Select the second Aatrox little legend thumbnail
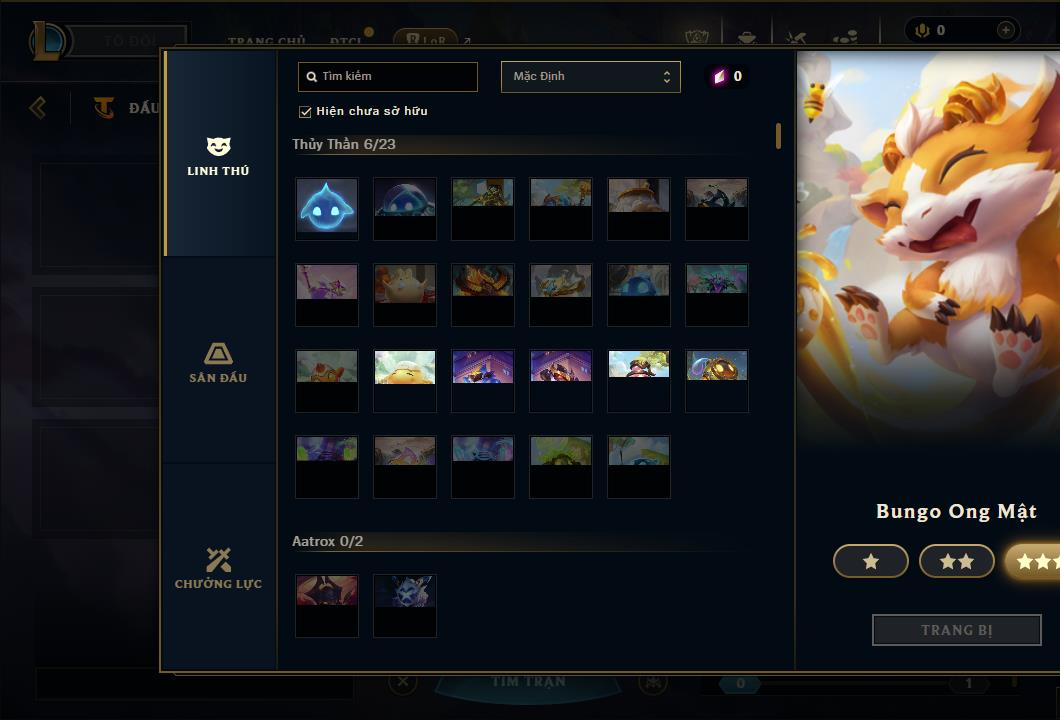The width and height of the screenshot is (1060, 720). (405, 606)
